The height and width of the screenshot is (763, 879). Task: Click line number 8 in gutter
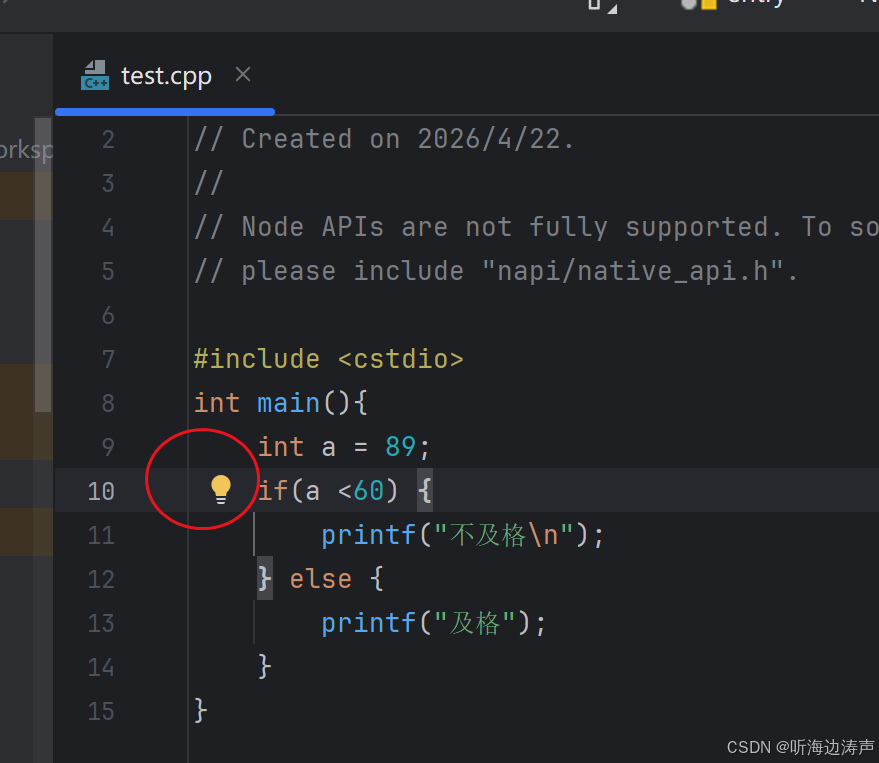click(108, 403)
